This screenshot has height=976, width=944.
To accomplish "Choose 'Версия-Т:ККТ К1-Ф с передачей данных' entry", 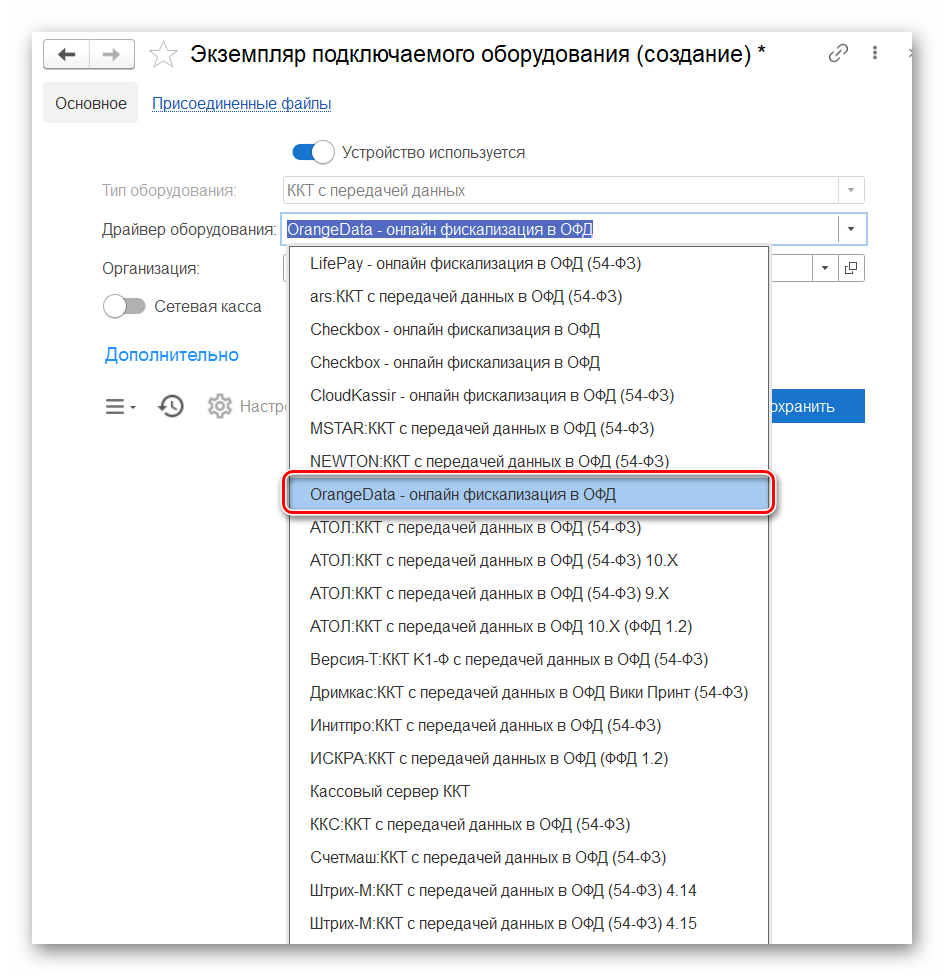I will 529,659.
